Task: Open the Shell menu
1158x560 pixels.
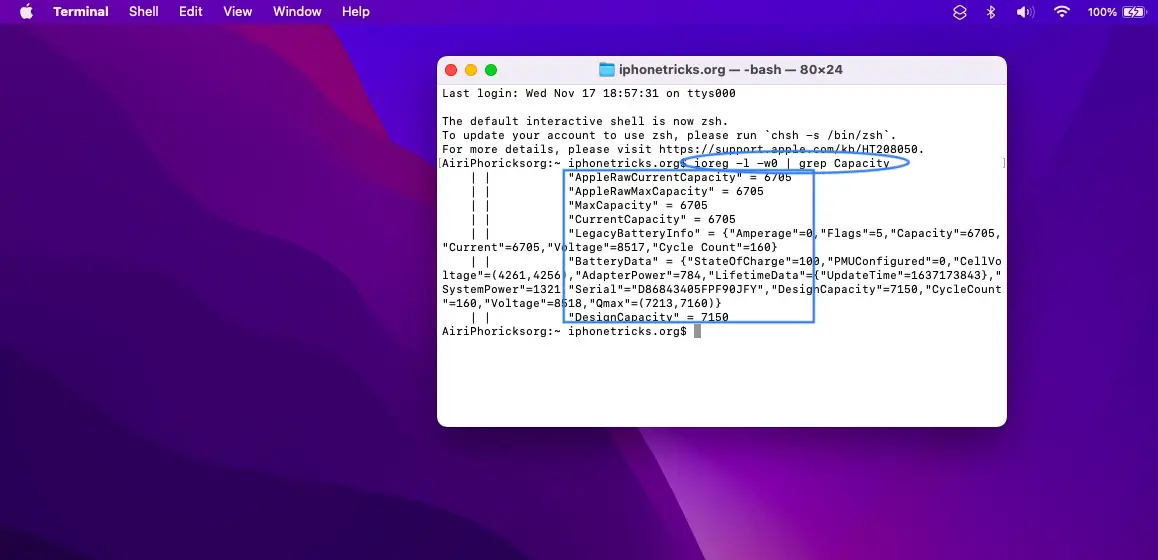Action: tap(143, 12)
